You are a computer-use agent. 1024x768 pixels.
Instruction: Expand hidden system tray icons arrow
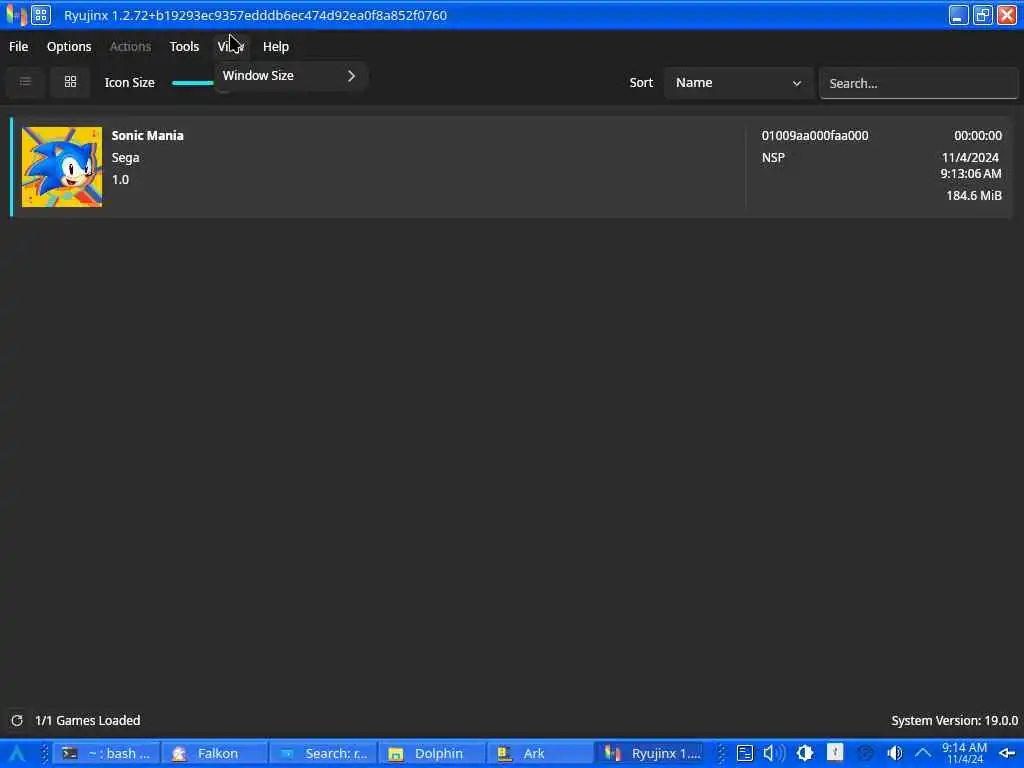(x=923, y=754)
